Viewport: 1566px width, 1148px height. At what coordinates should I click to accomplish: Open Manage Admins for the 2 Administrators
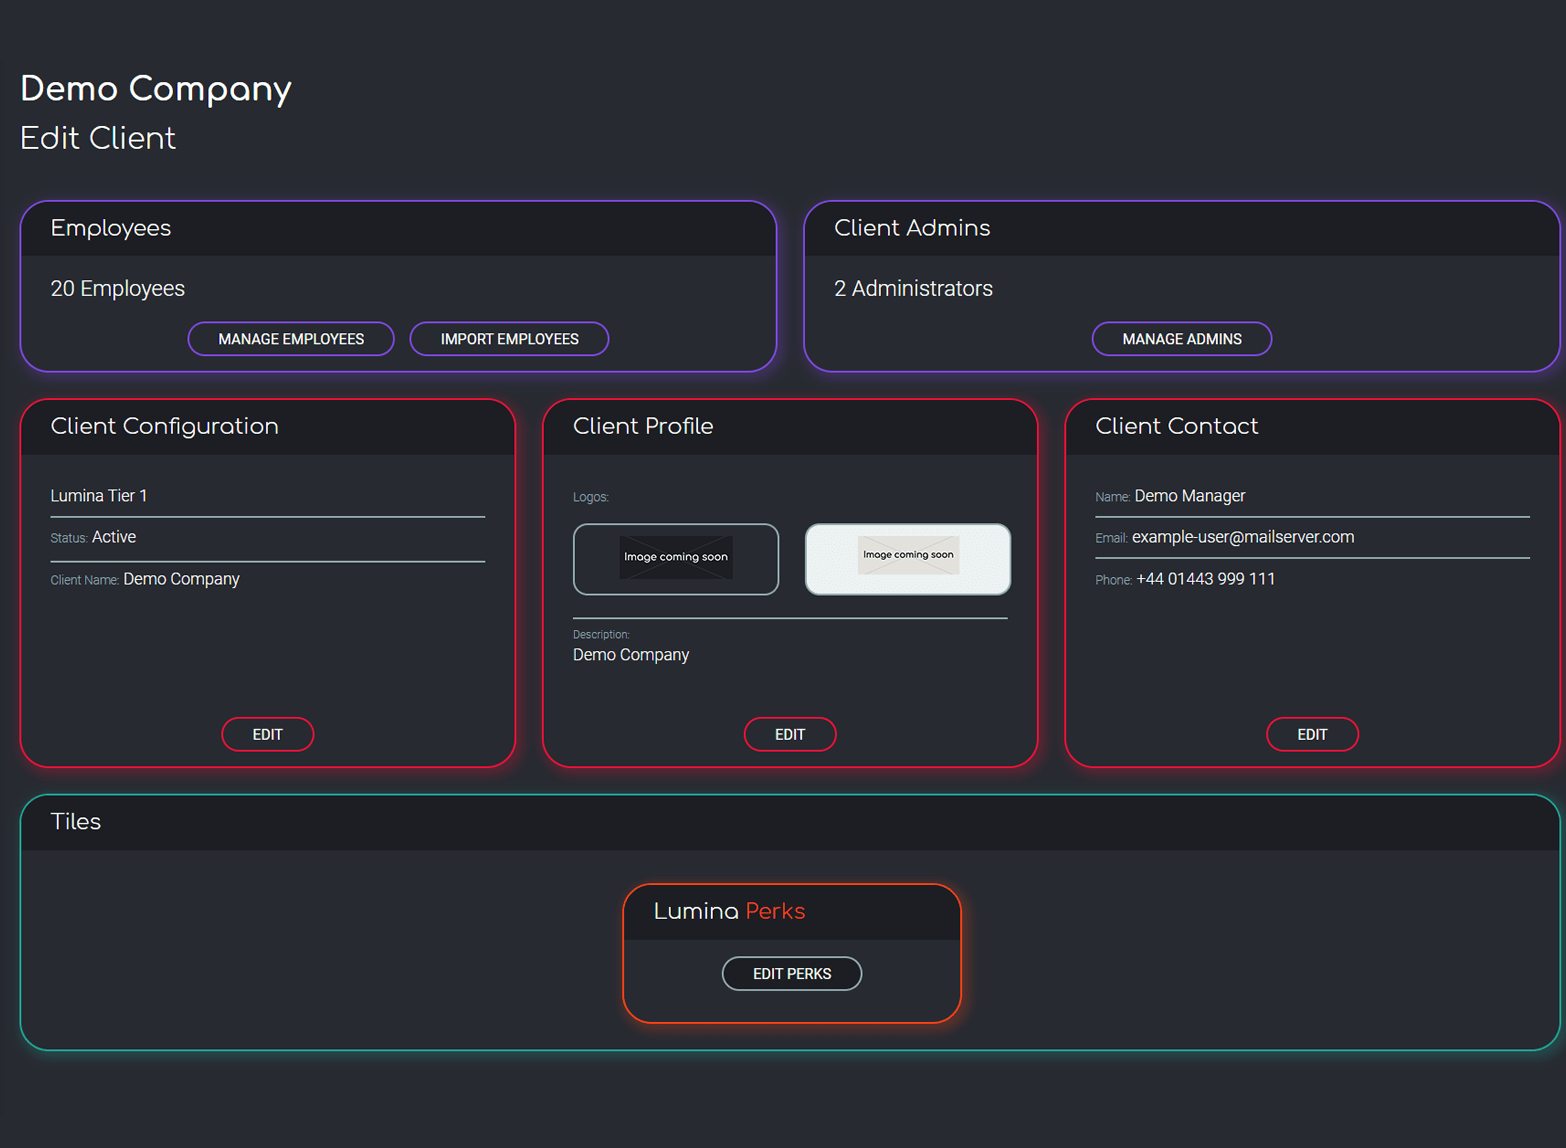point(1181,339)
